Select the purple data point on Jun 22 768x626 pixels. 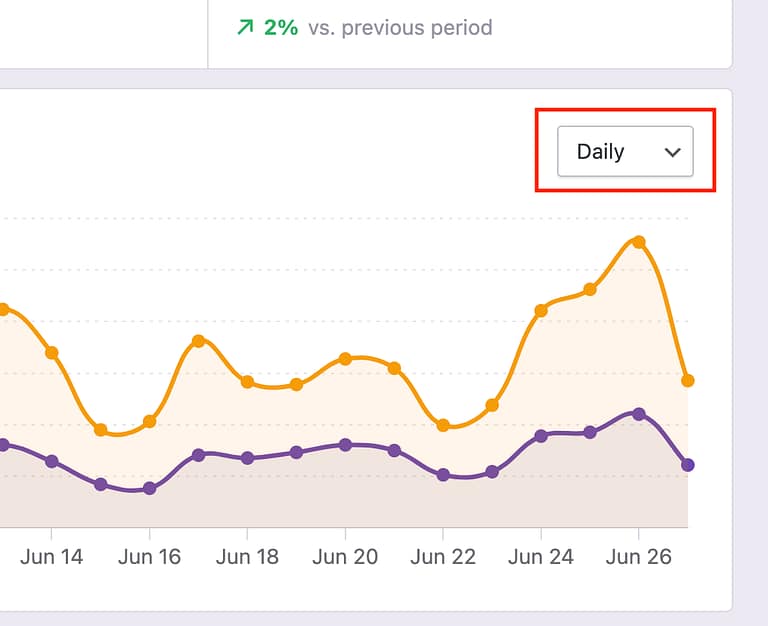tap(443, 475)
